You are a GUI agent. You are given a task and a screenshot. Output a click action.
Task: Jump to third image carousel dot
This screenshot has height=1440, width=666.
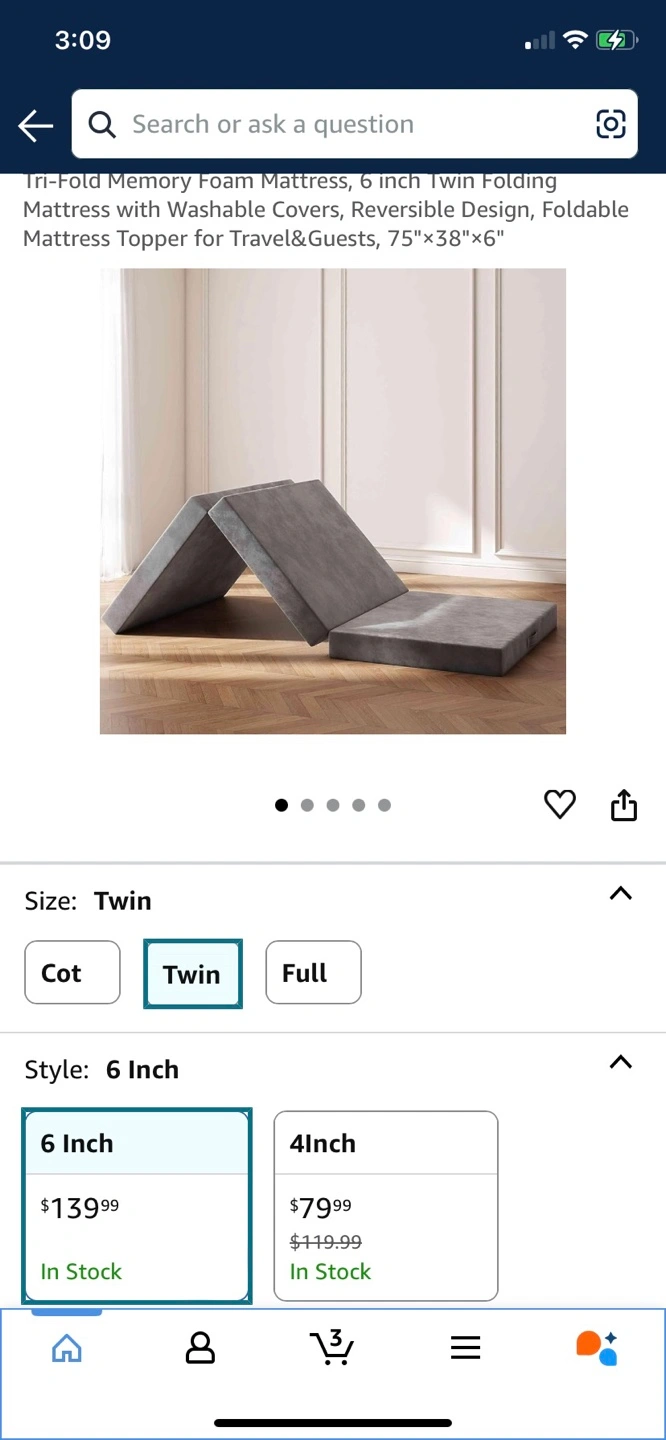[x=333, y=805]
